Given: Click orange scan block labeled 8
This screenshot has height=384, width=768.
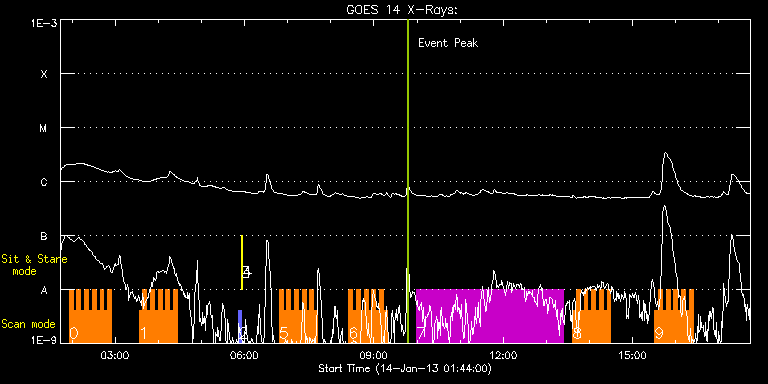Looking at the screenshot, I should (592, 316).
